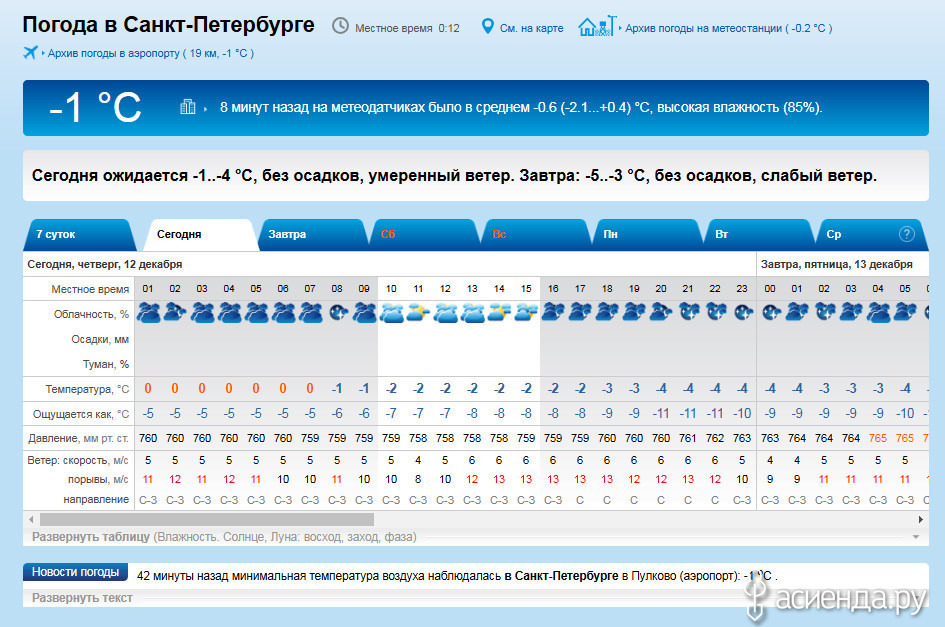Click the sensor report text in the blue banner
The height and width of the screenshot is (627, 945).
tap(521, 107)
